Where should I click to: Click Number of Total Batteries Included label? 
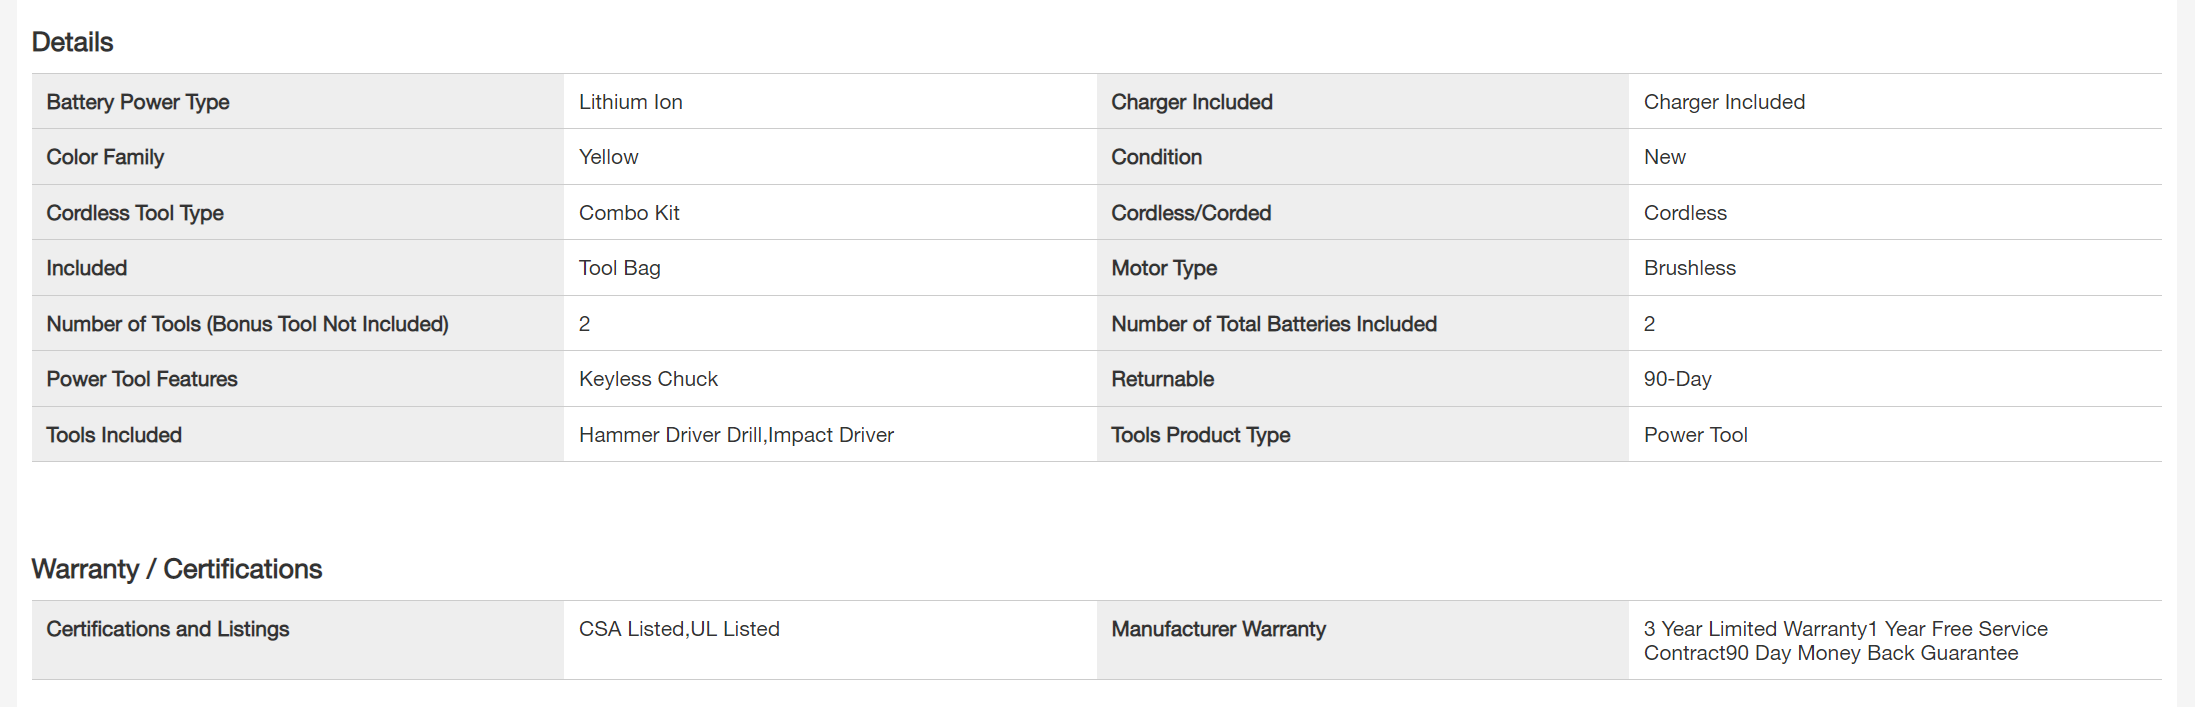1273,324
